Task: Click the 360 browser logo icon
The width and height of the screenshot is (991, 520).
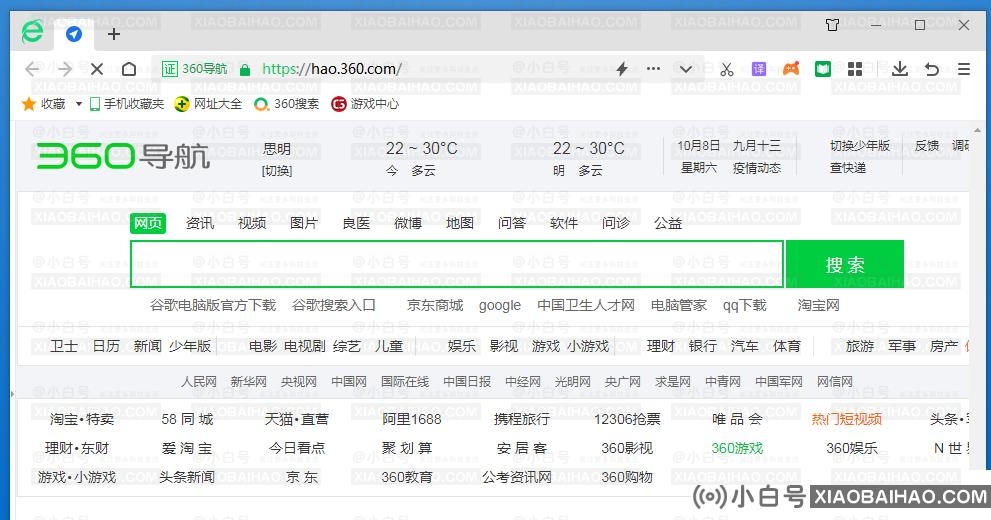Action: pyautogui.click(x=32, y=32)
